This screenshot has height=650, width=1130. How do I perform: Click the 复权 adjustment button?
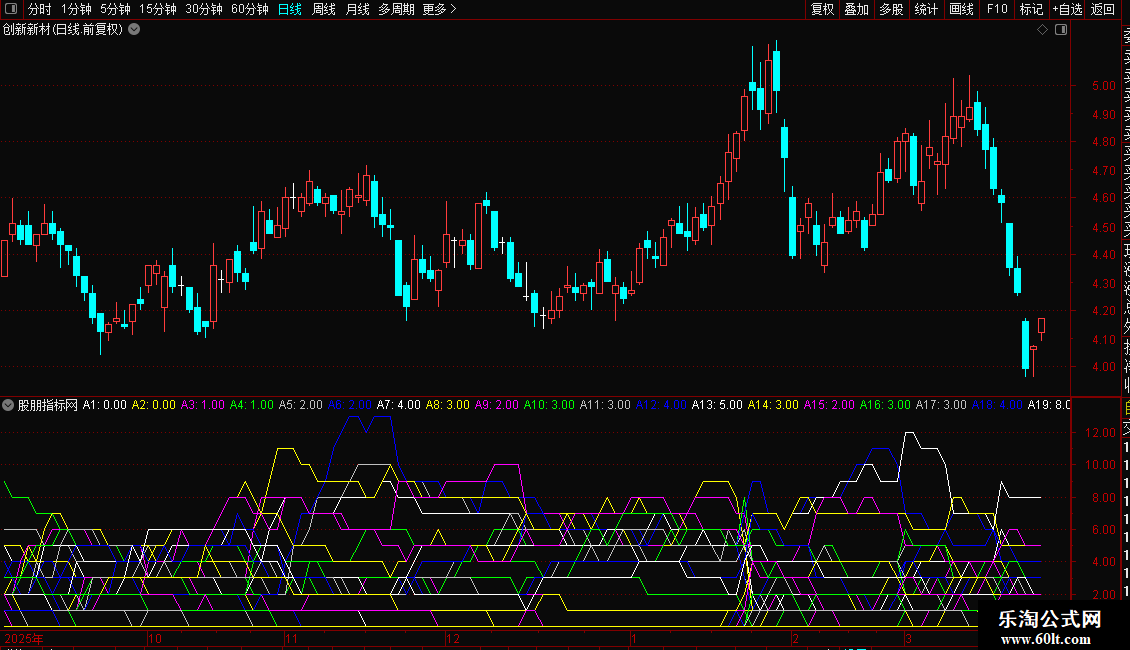point(822,9)
